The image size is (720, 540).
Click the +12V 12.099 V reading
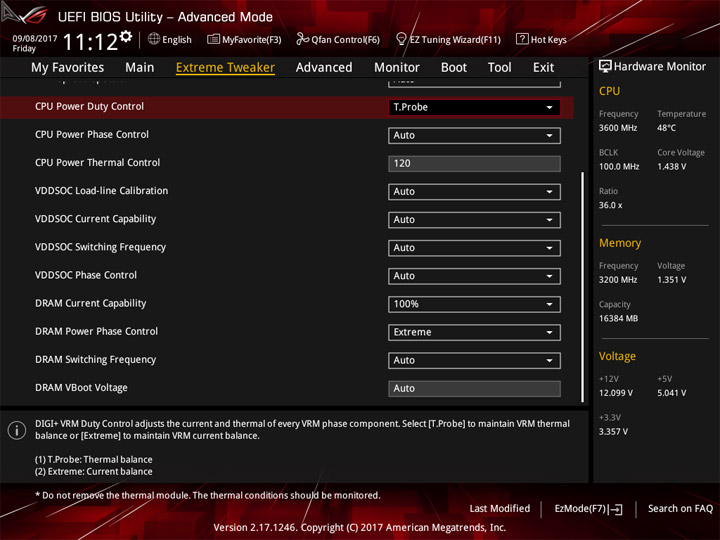(616, 393)
